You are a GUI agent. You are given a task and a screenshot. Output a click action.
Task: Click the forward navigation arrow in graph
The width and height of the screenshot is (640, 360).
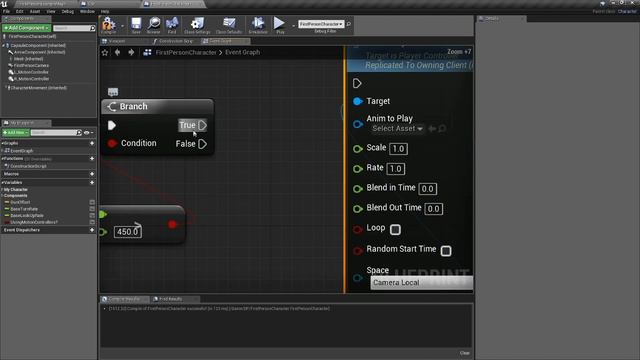click(x=131, y=52)
